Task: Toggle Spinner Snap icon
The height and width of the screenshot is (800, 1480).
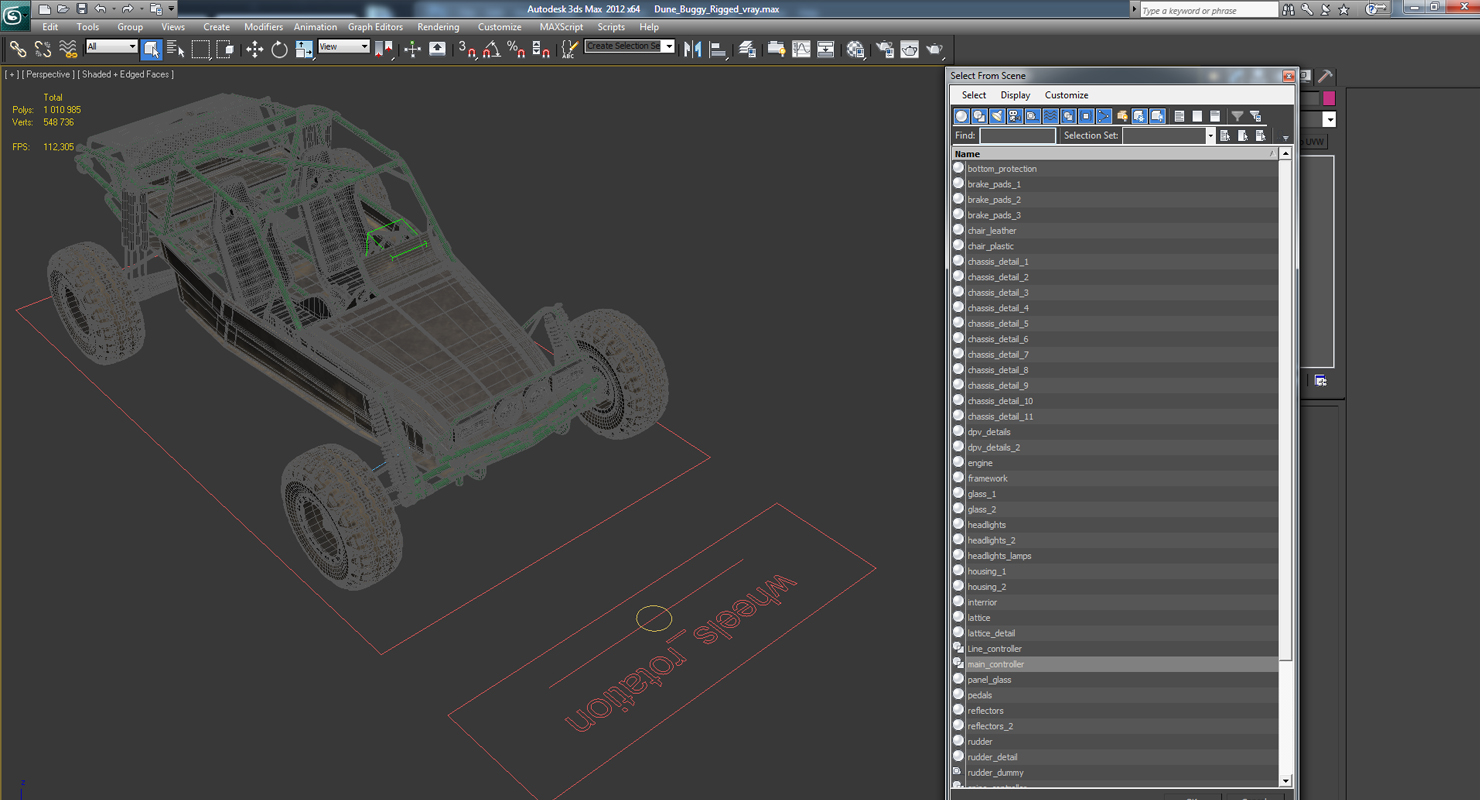Action: tap(541, 49)
